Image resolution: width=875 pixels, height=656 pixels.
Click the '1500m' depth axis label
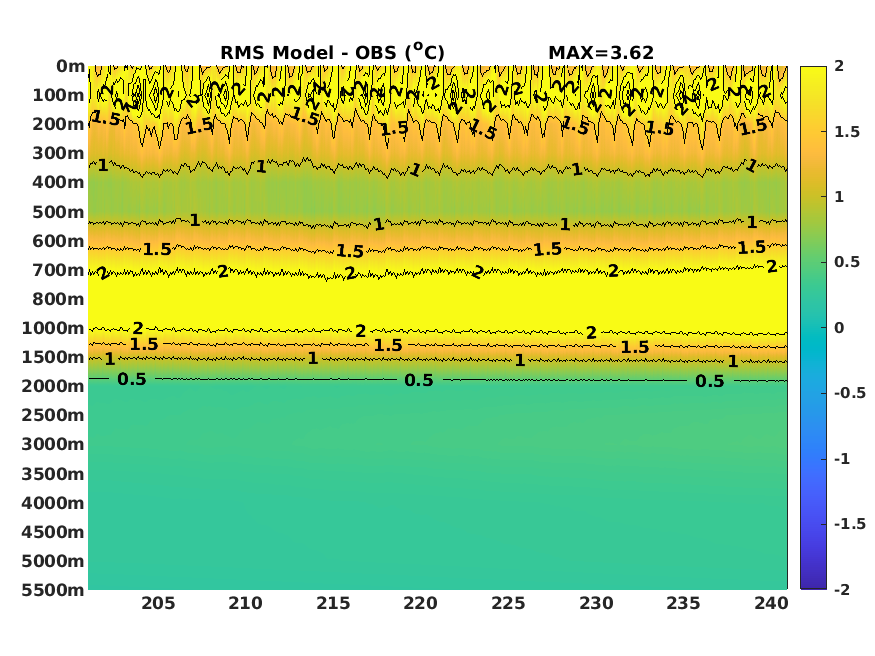tap(54, 358)
